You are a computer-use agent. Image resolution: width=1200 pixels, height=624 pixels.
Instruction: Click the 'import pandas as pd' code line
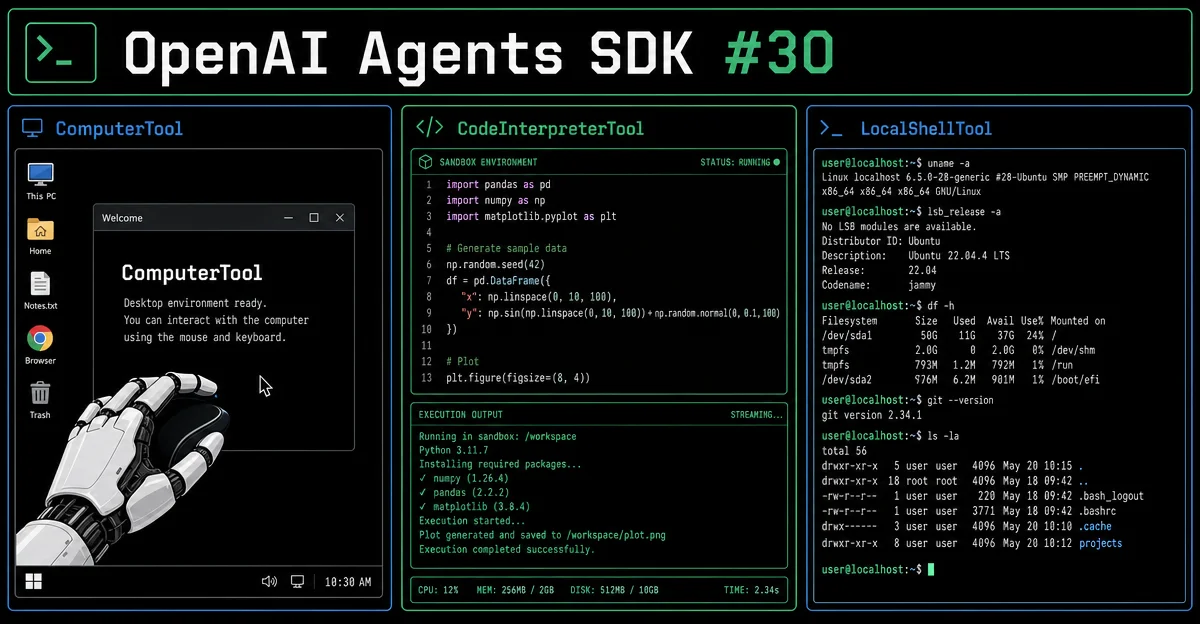498,185
